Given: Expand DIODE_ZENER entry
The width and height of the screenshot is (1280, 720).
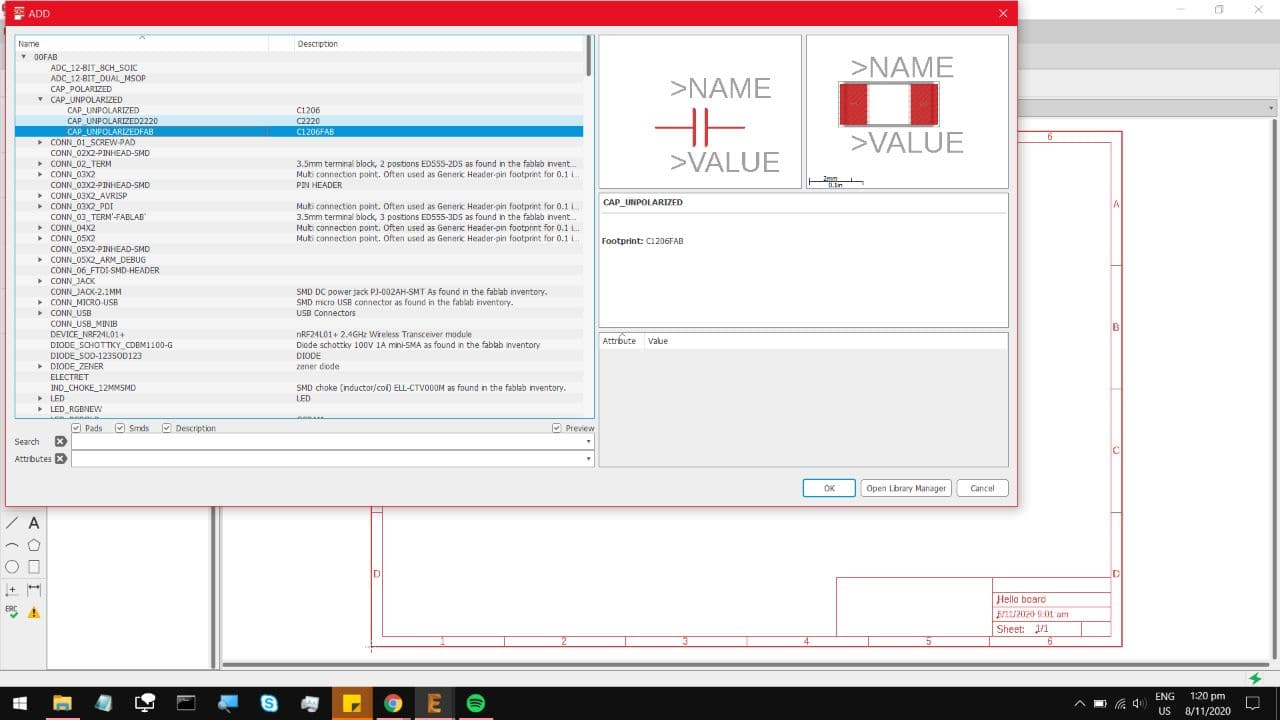Looking at the screenshot, I should click(40, 366).
